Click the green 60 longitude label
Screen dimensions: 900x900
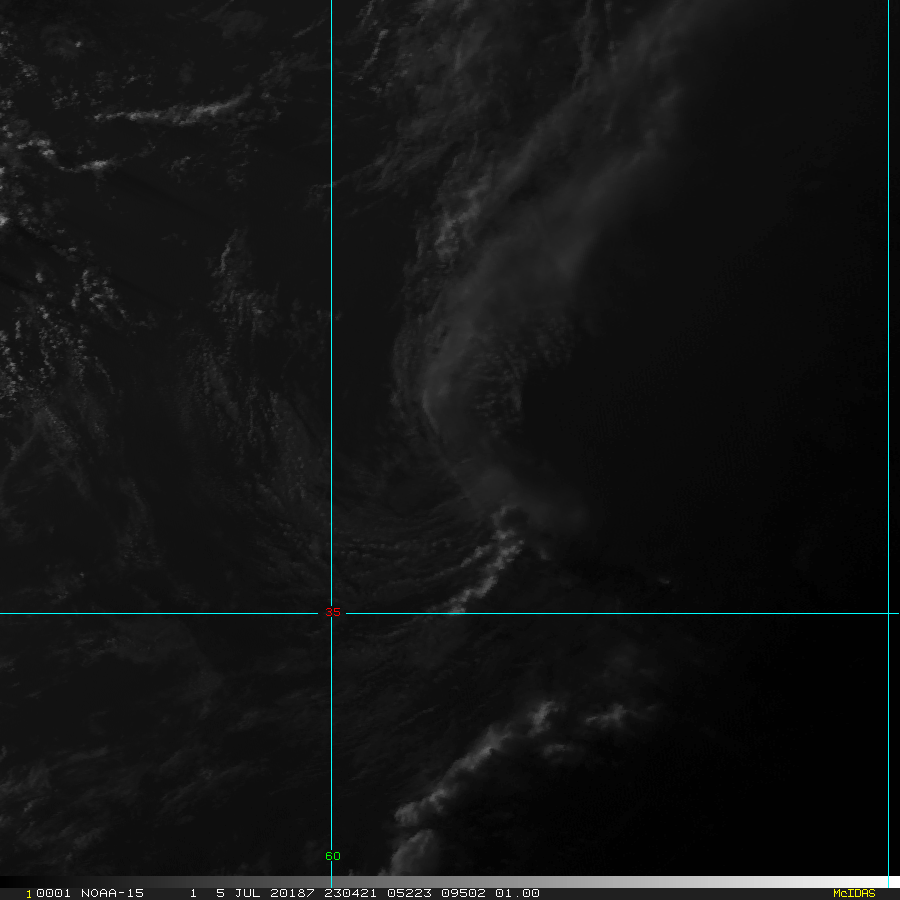(x=332, y=856)
